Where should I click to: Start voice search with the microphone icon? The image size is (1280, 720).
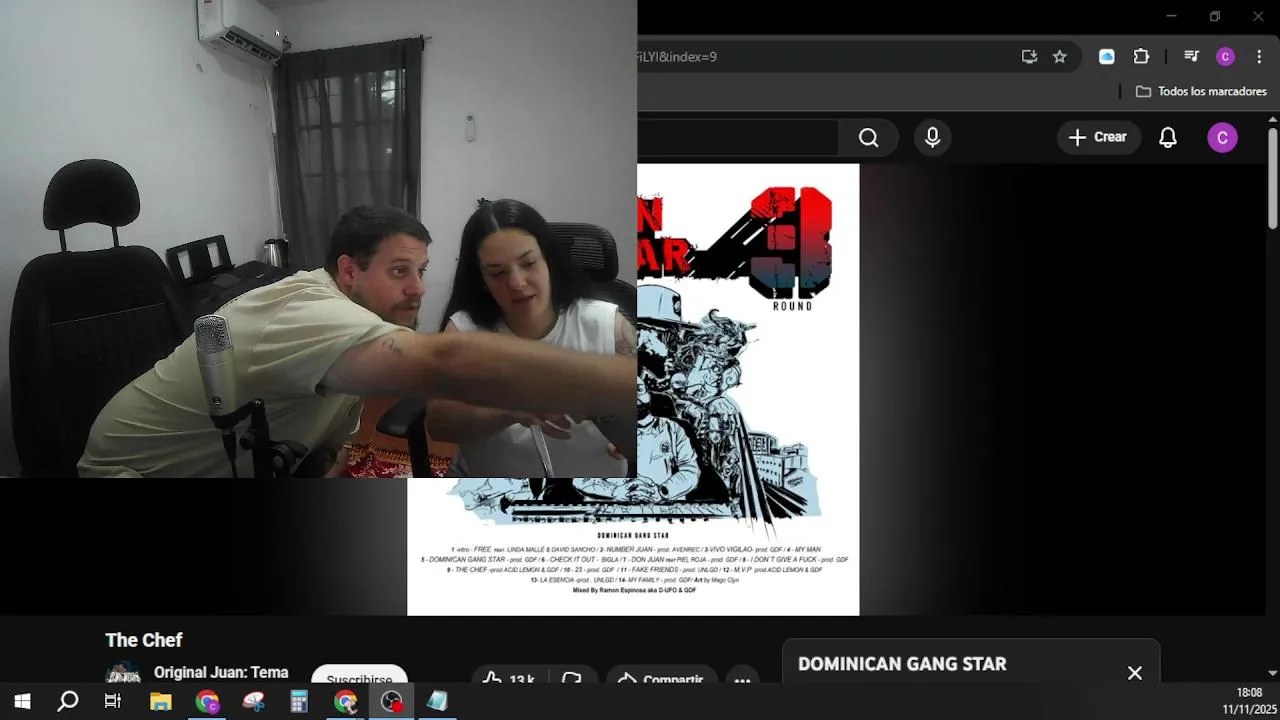click(x=932, y=138)
